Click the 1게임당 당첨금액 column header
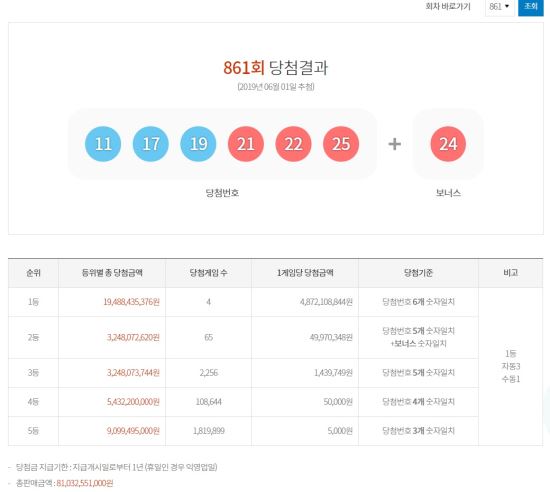The height and width of the screenshot is (492, 550). (305, 273)
